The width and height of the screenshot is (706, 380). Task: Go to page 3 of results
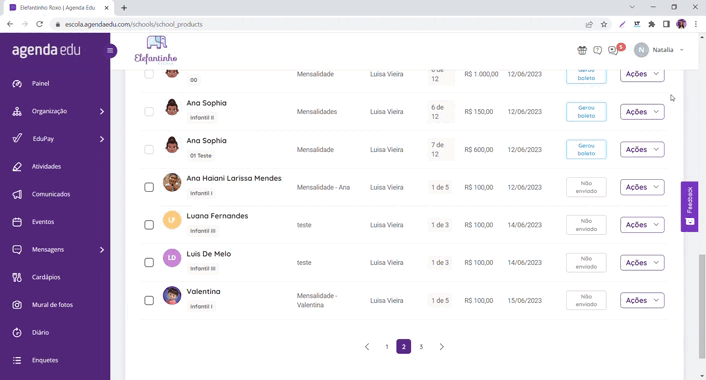(x=421, y=347)
